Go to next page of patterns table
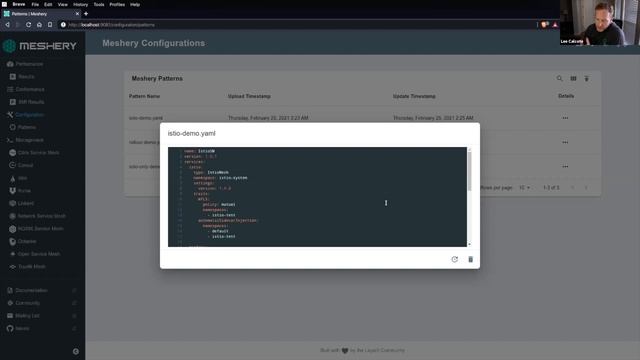This screenshot has width=640, height=360. (586, 188)
